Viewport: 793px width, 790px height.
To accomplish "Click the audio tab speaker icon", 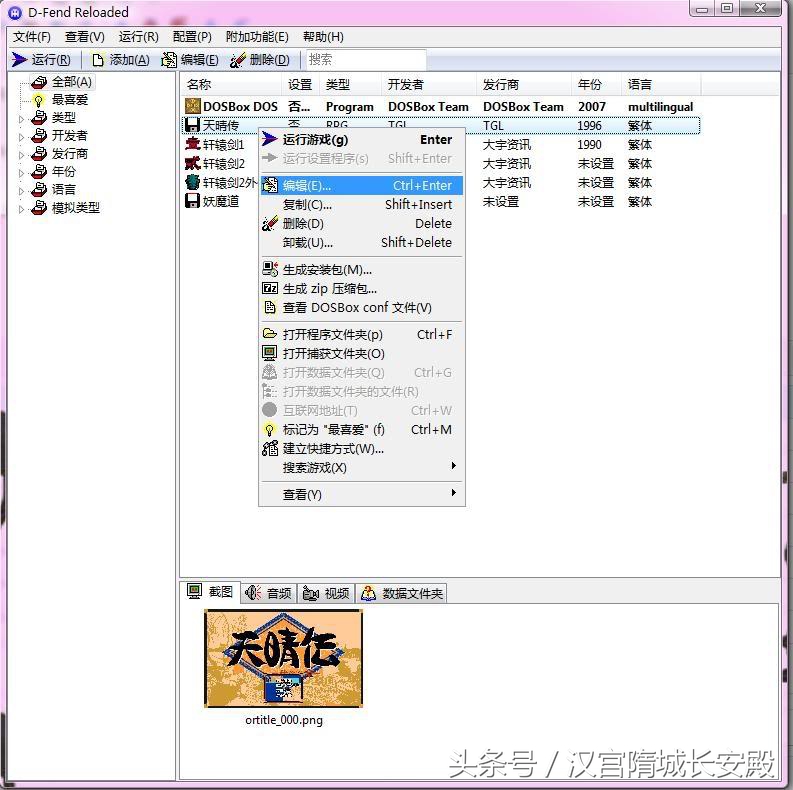I will coord(252,593).
